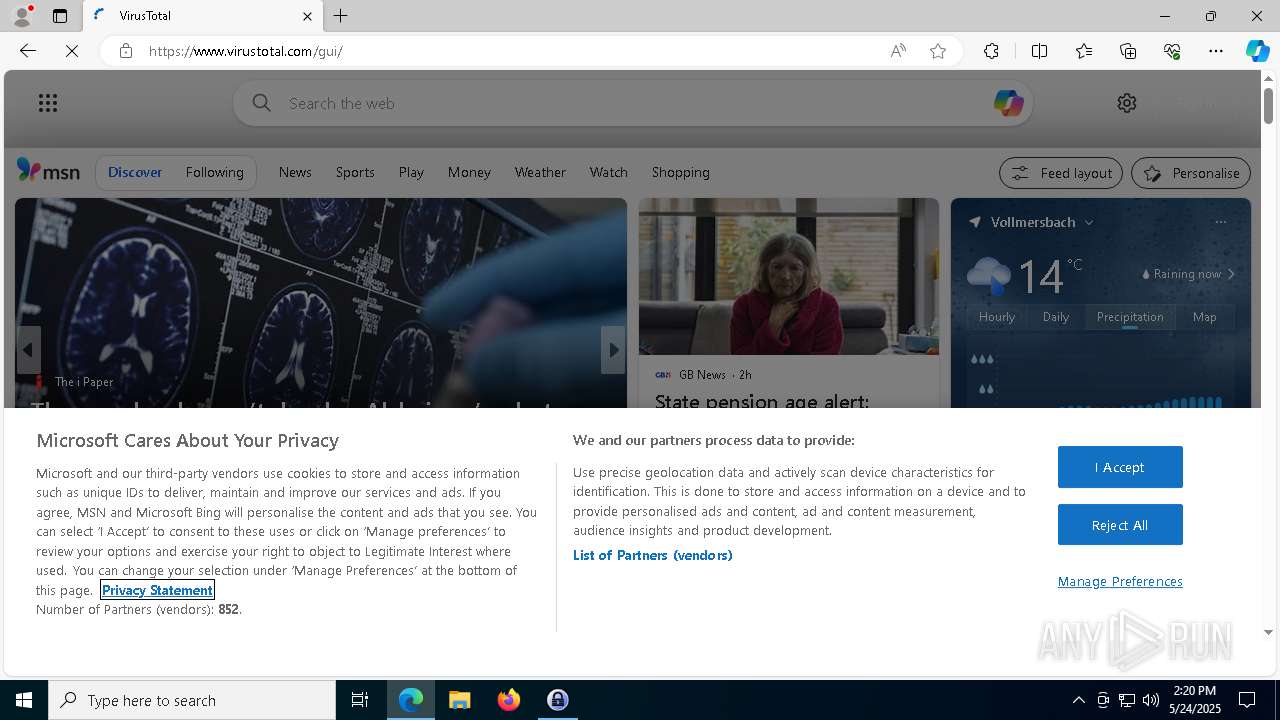View site information lock icon

pyautogui.click(x=126, y=51)
